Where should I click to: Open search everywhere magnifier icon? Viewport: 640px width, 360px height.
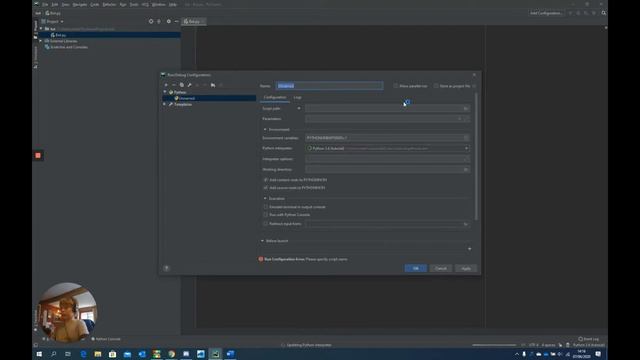(604, 13)
